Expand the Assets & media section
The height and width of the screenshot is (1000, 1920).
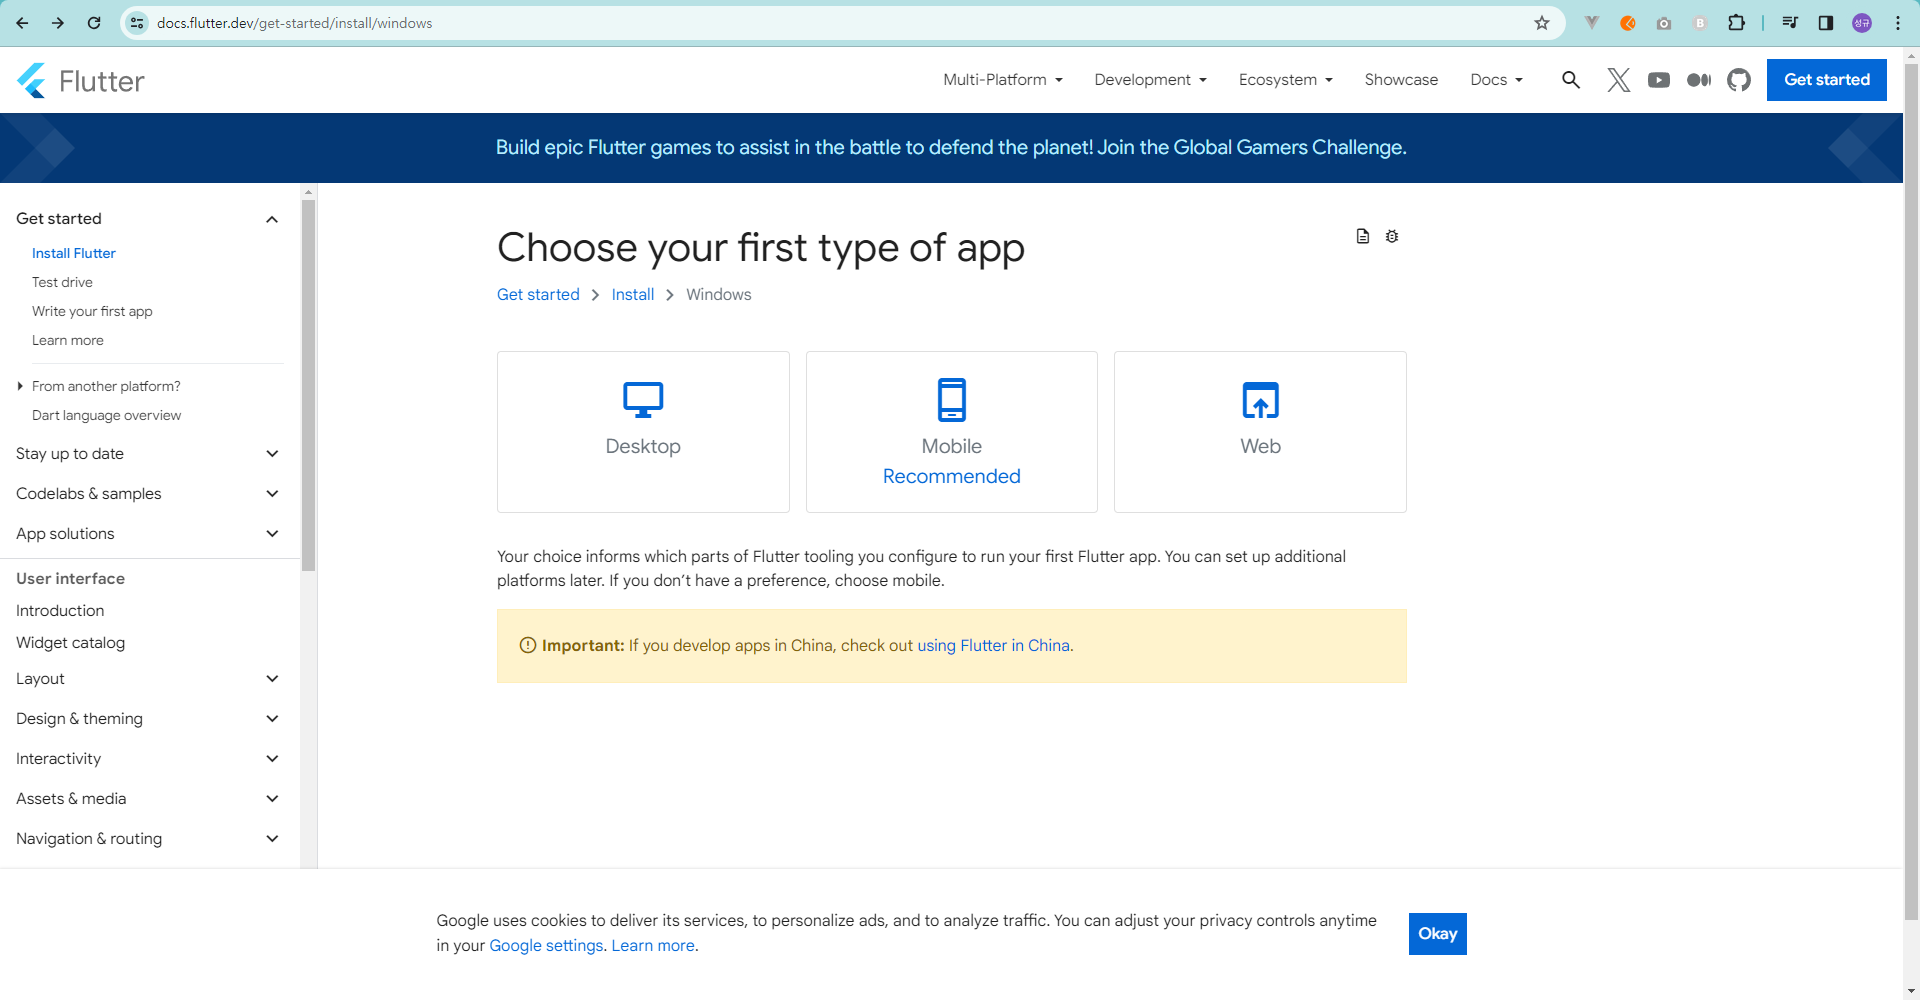pyautogui.click(x=272, y=799)
